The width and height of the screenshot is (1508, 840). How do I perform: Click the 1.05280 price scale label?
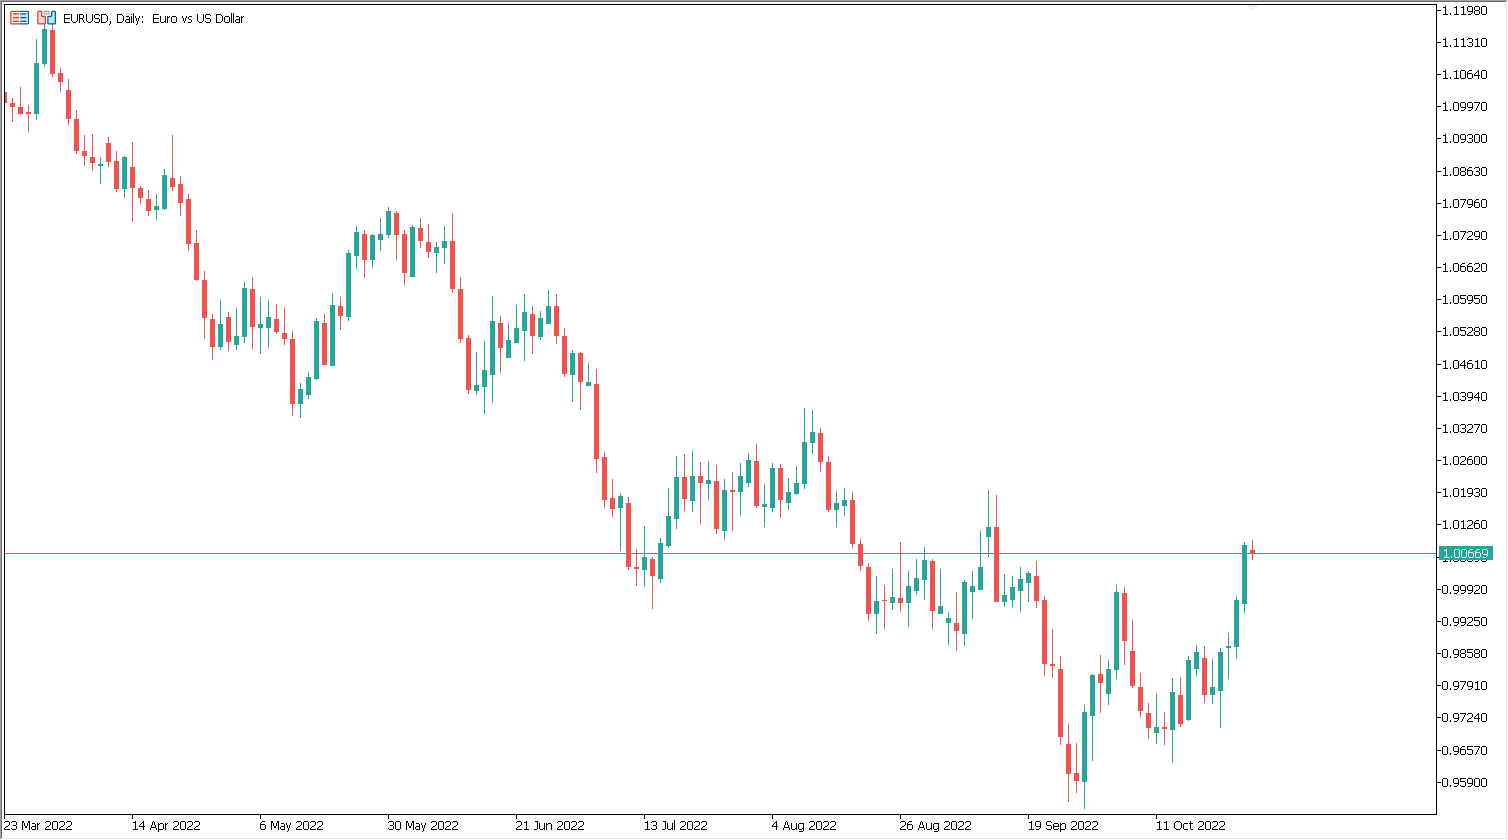click(x=1466, y=331)
